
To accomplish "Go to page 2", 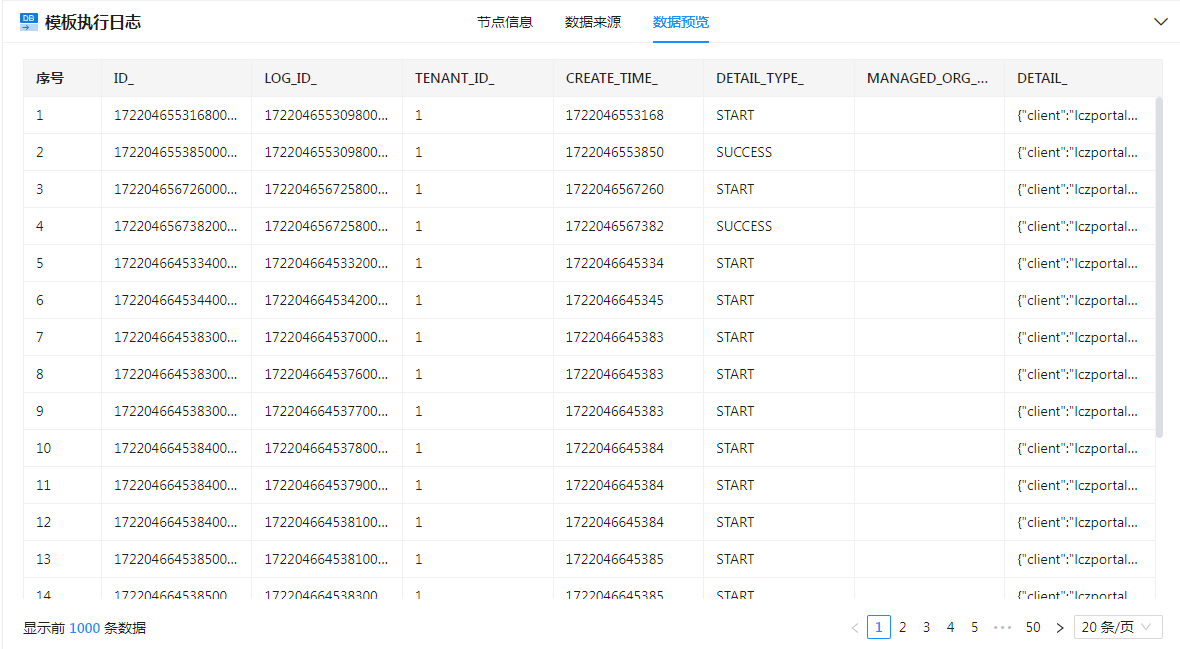I will [903, 628].
